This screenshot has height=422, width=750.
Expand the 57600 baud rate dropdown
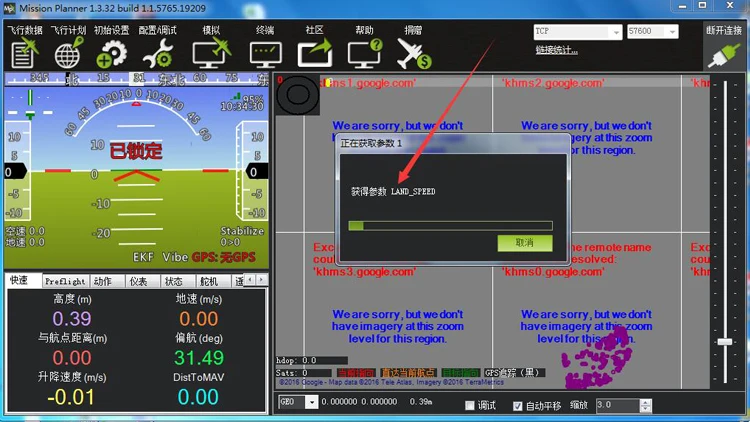point(672,32)
